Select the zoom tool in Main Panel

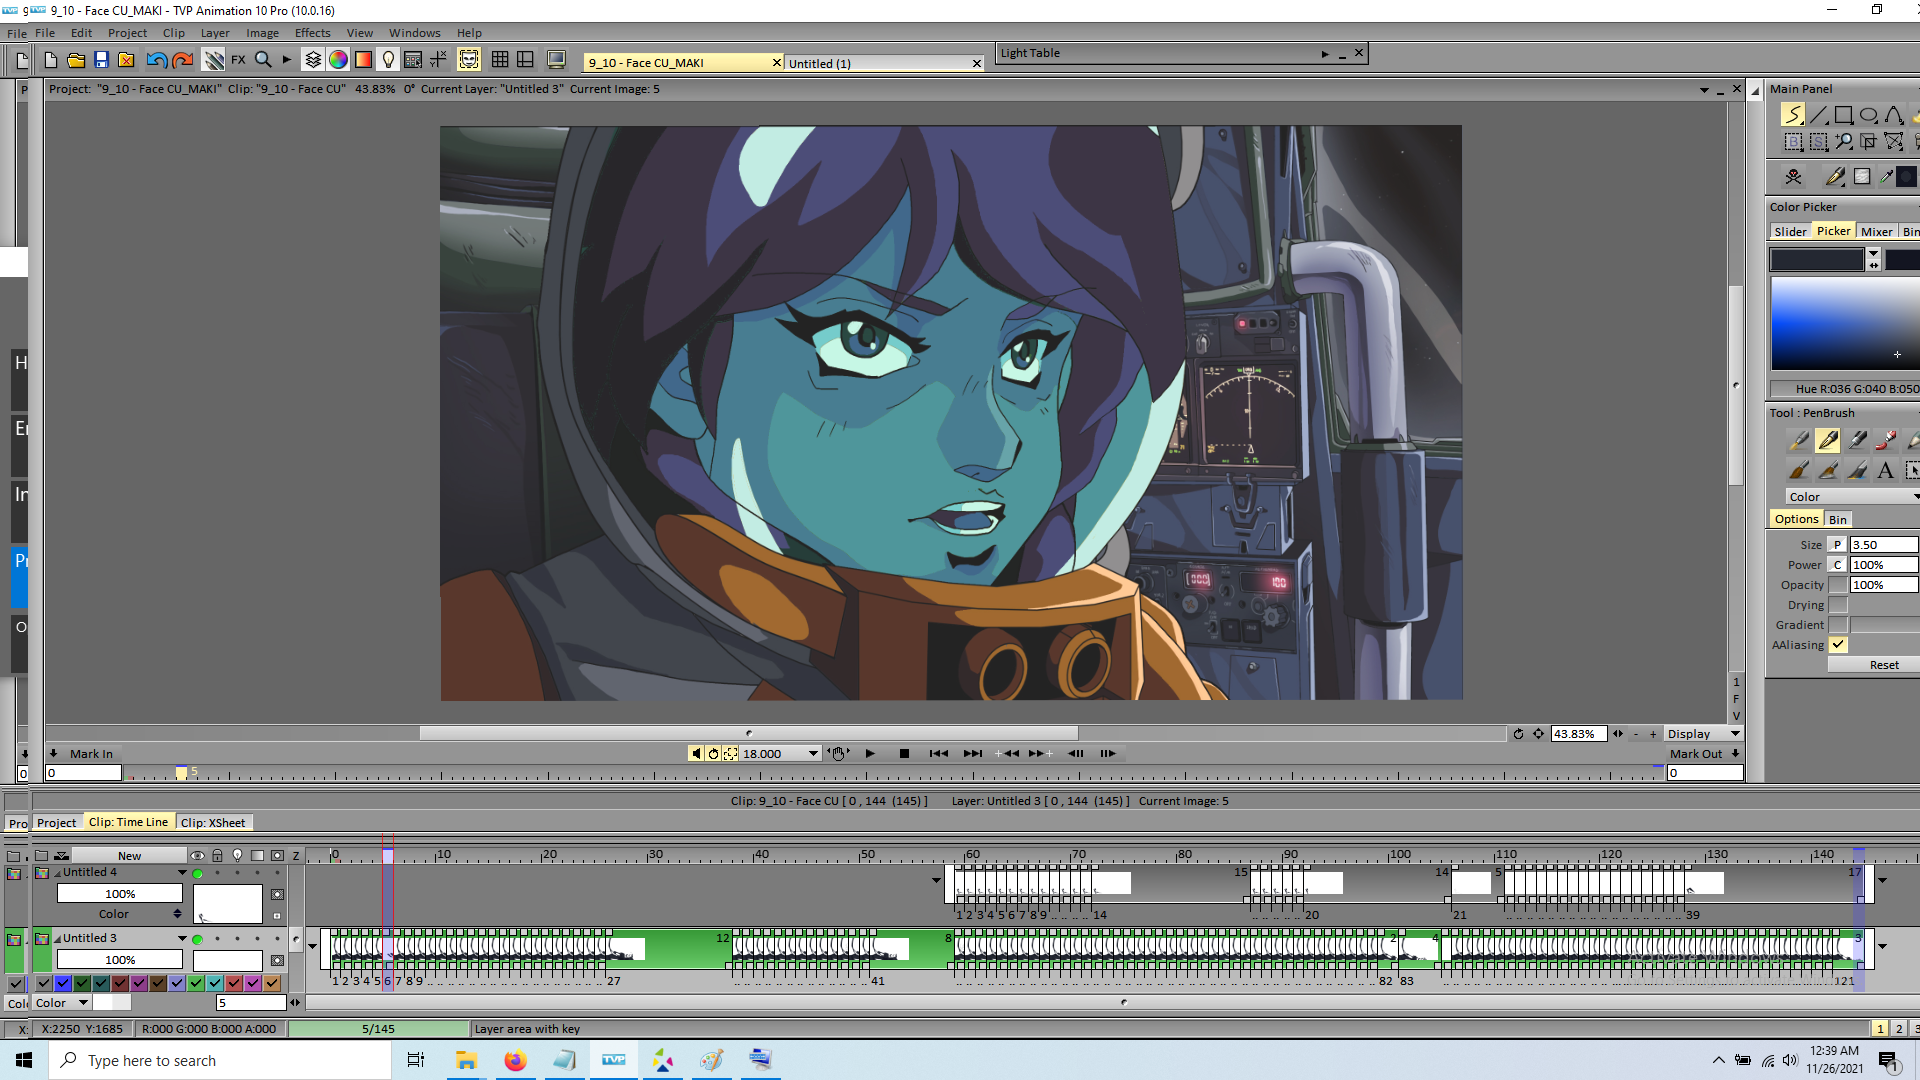pyautogui.click(x=1844, y=142)
